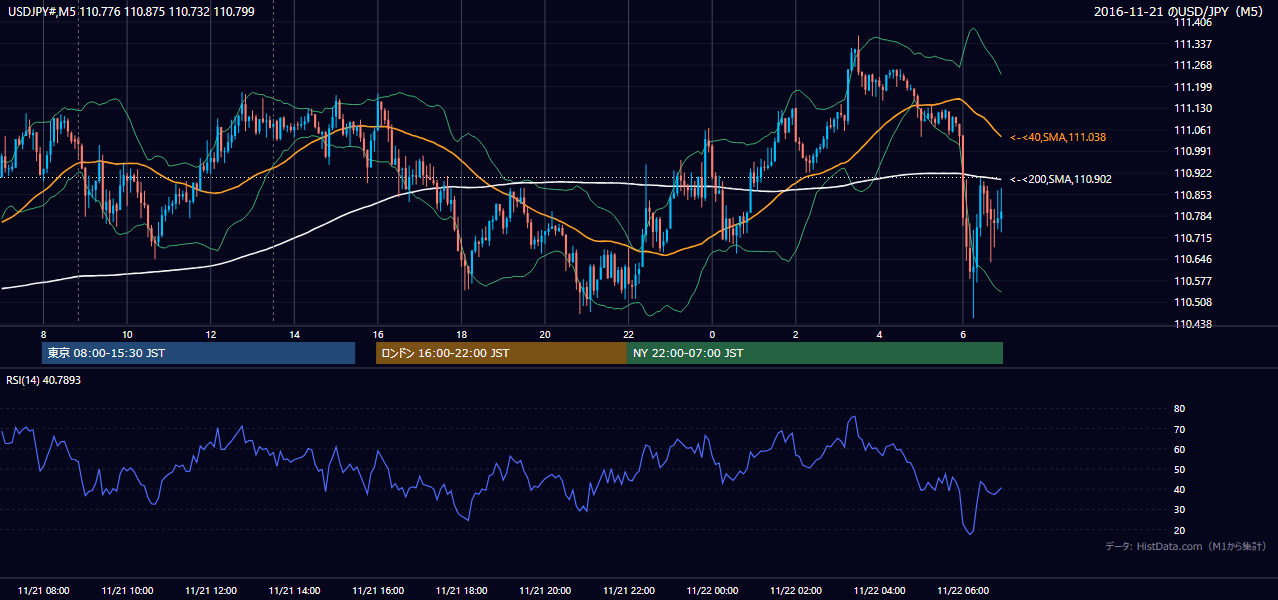Click price level 110.646 on the axis
The width and height of the screenshot is (1278, 600).
click(1193, 259)
